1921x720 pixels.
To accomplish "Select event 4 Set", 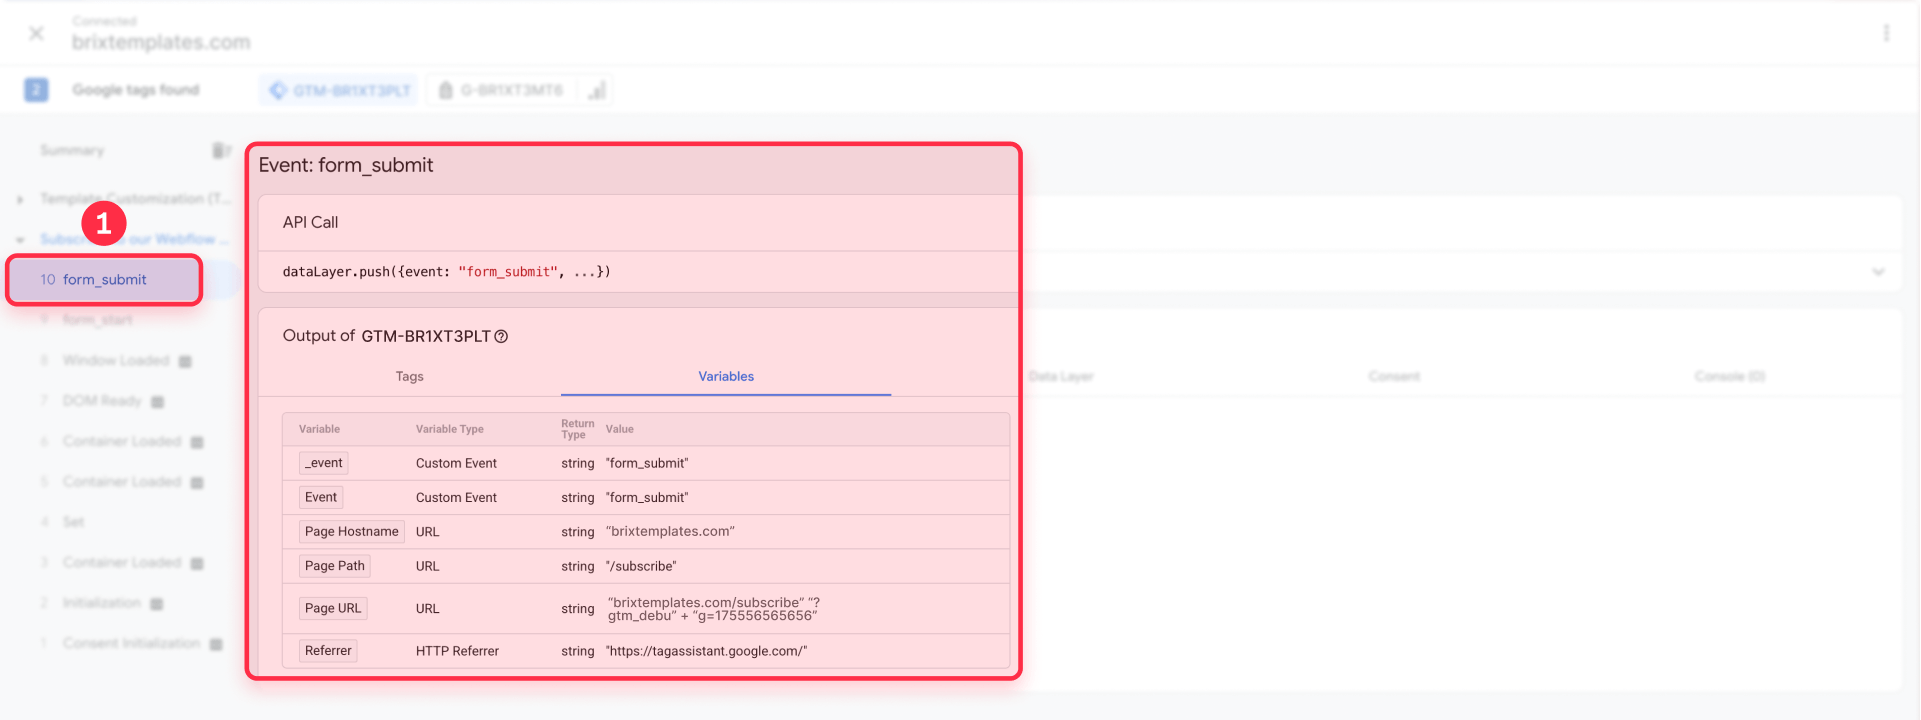I will (73, 522).
